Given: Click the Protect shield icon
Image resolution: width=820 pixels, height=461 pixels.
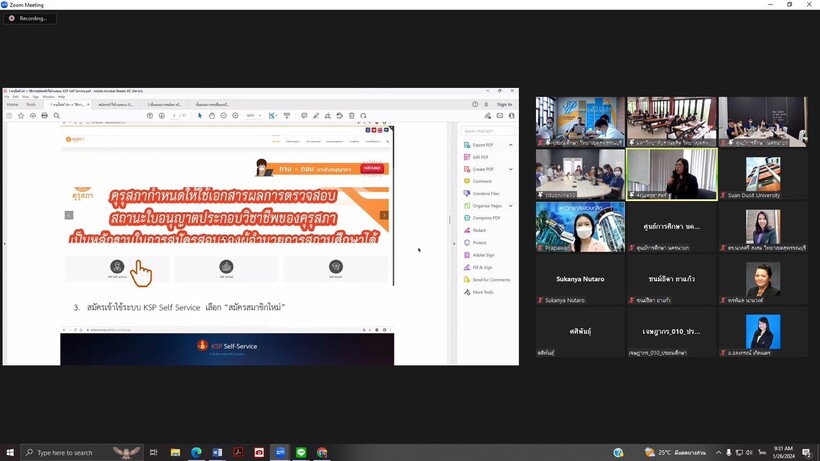Looking at the screenshot, I should 467,242.
